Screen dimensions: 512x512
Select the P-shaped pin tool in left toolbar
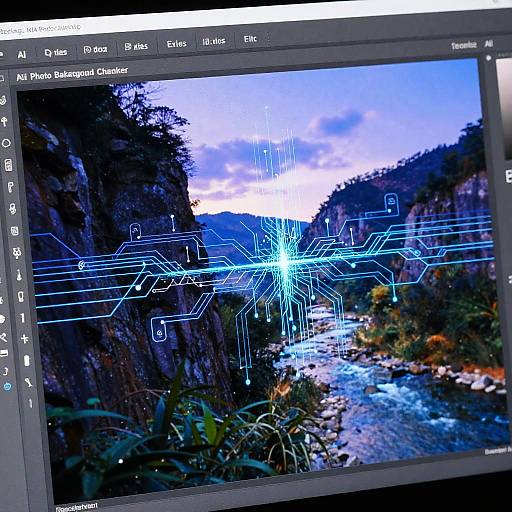[10, 187]
